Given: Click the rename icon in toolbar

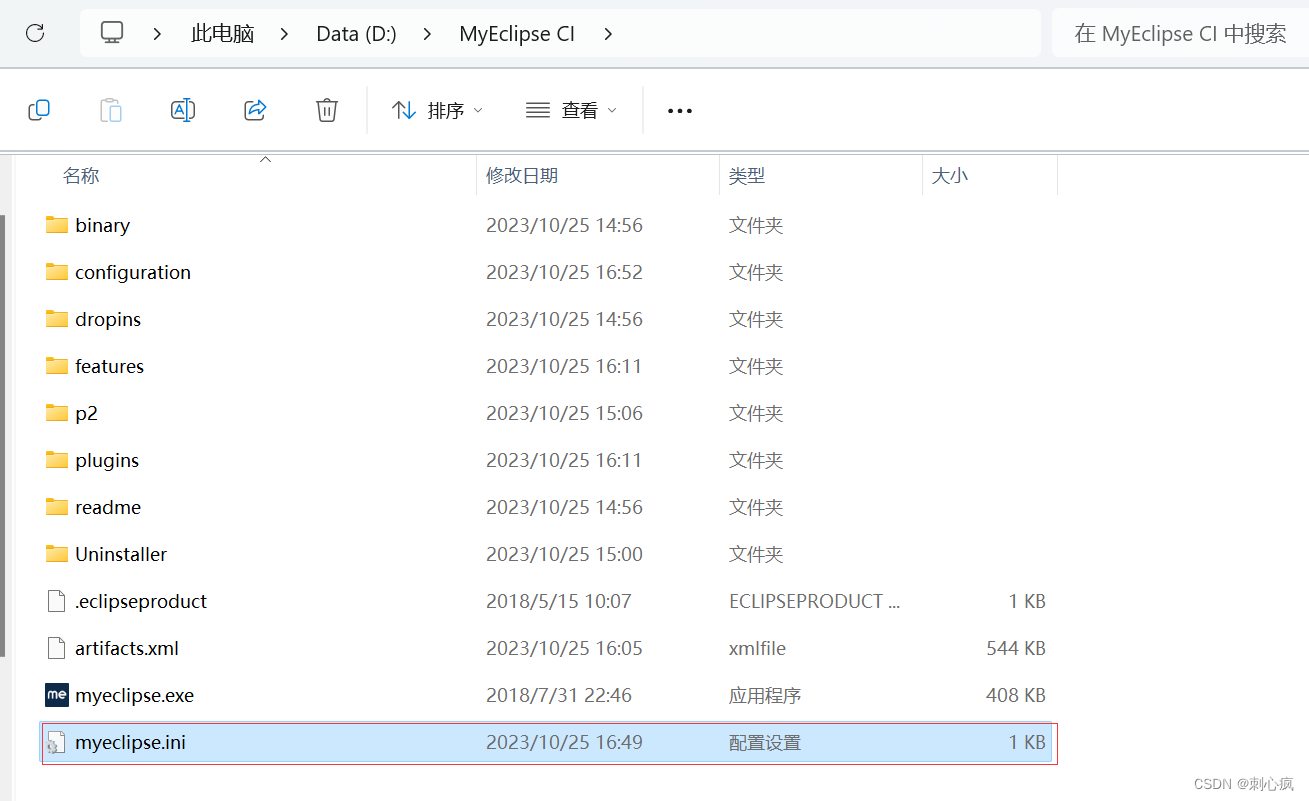Looking at the screenshot, I should tap(183, 110).
